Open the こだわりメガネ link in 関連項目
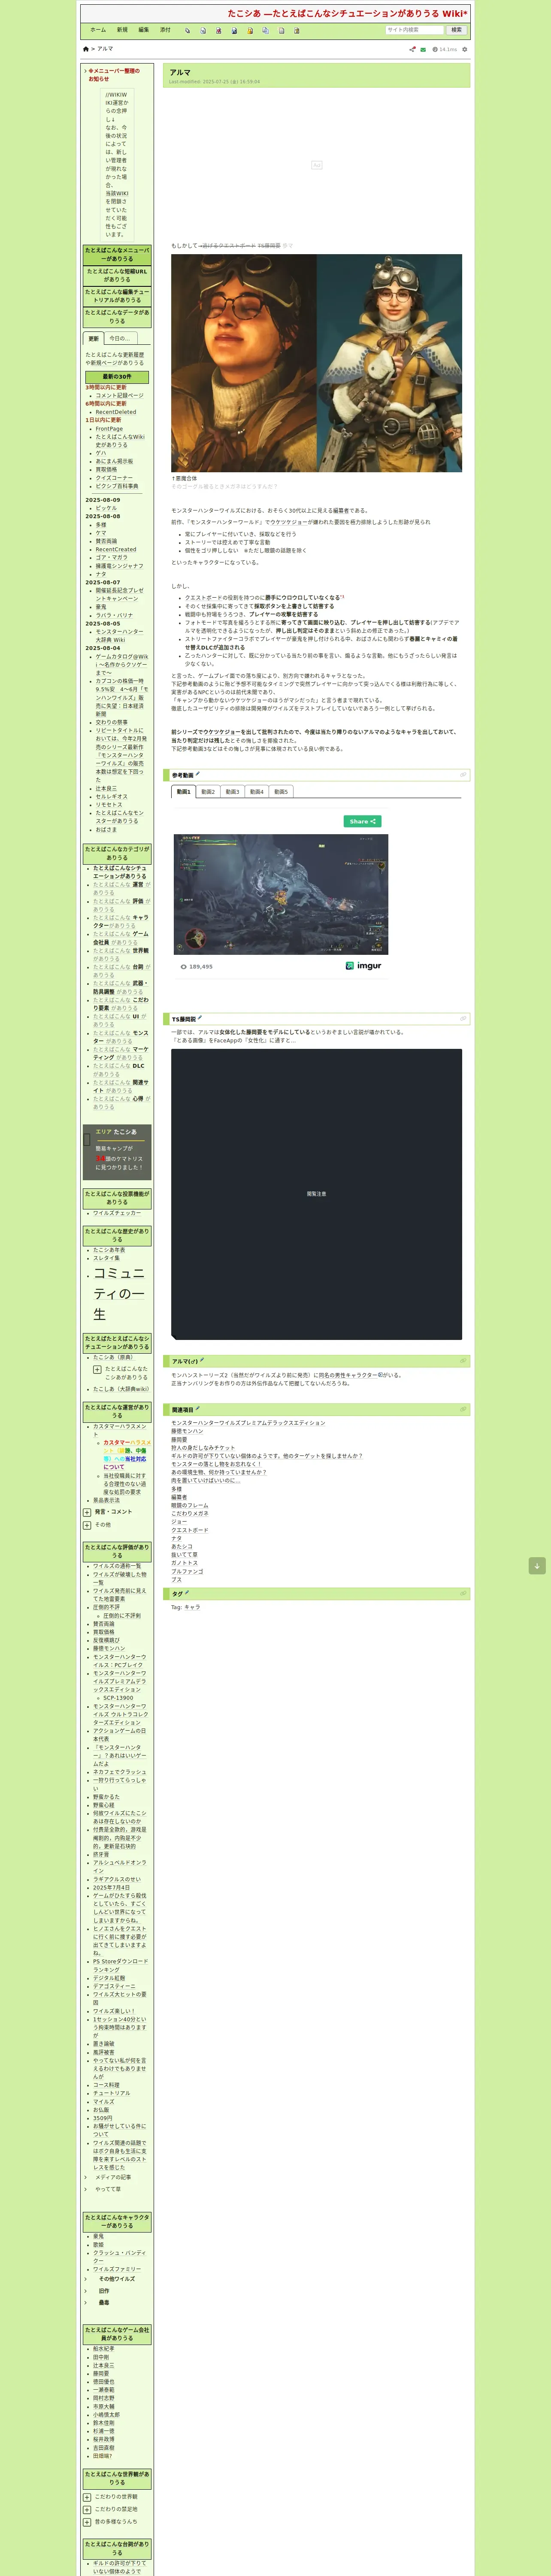The height and width of the screenshot is (2576, 551). [190, 1513]
